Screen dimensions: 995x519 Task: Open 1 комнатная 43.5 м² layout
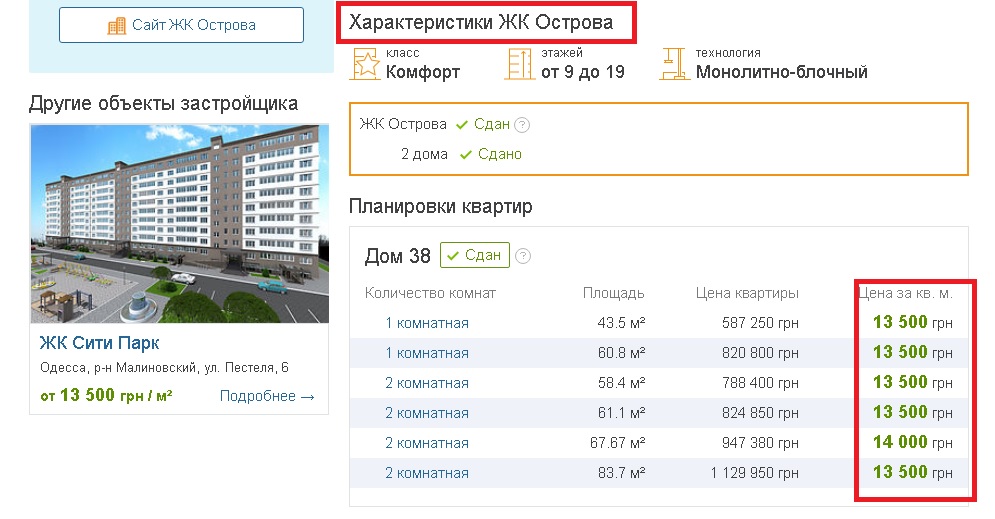pyautogui.click(x=426, y=323)
